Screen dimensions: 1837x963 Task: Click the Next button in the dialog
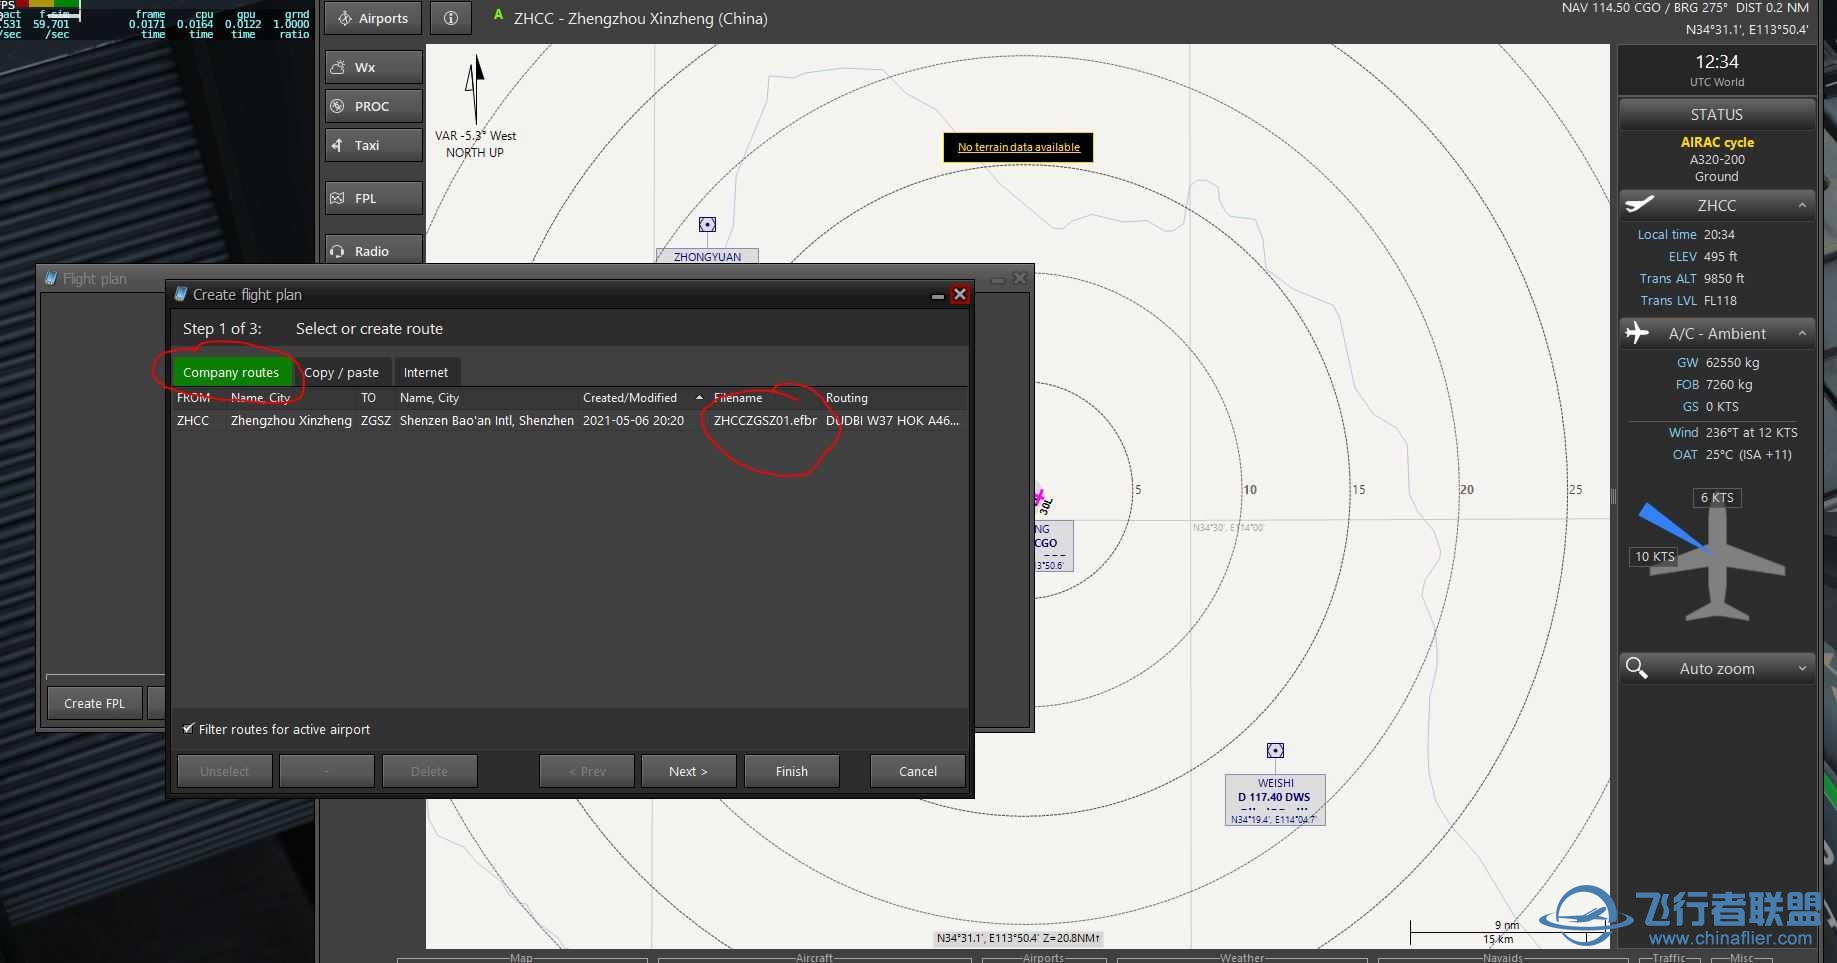coord(687,770)
